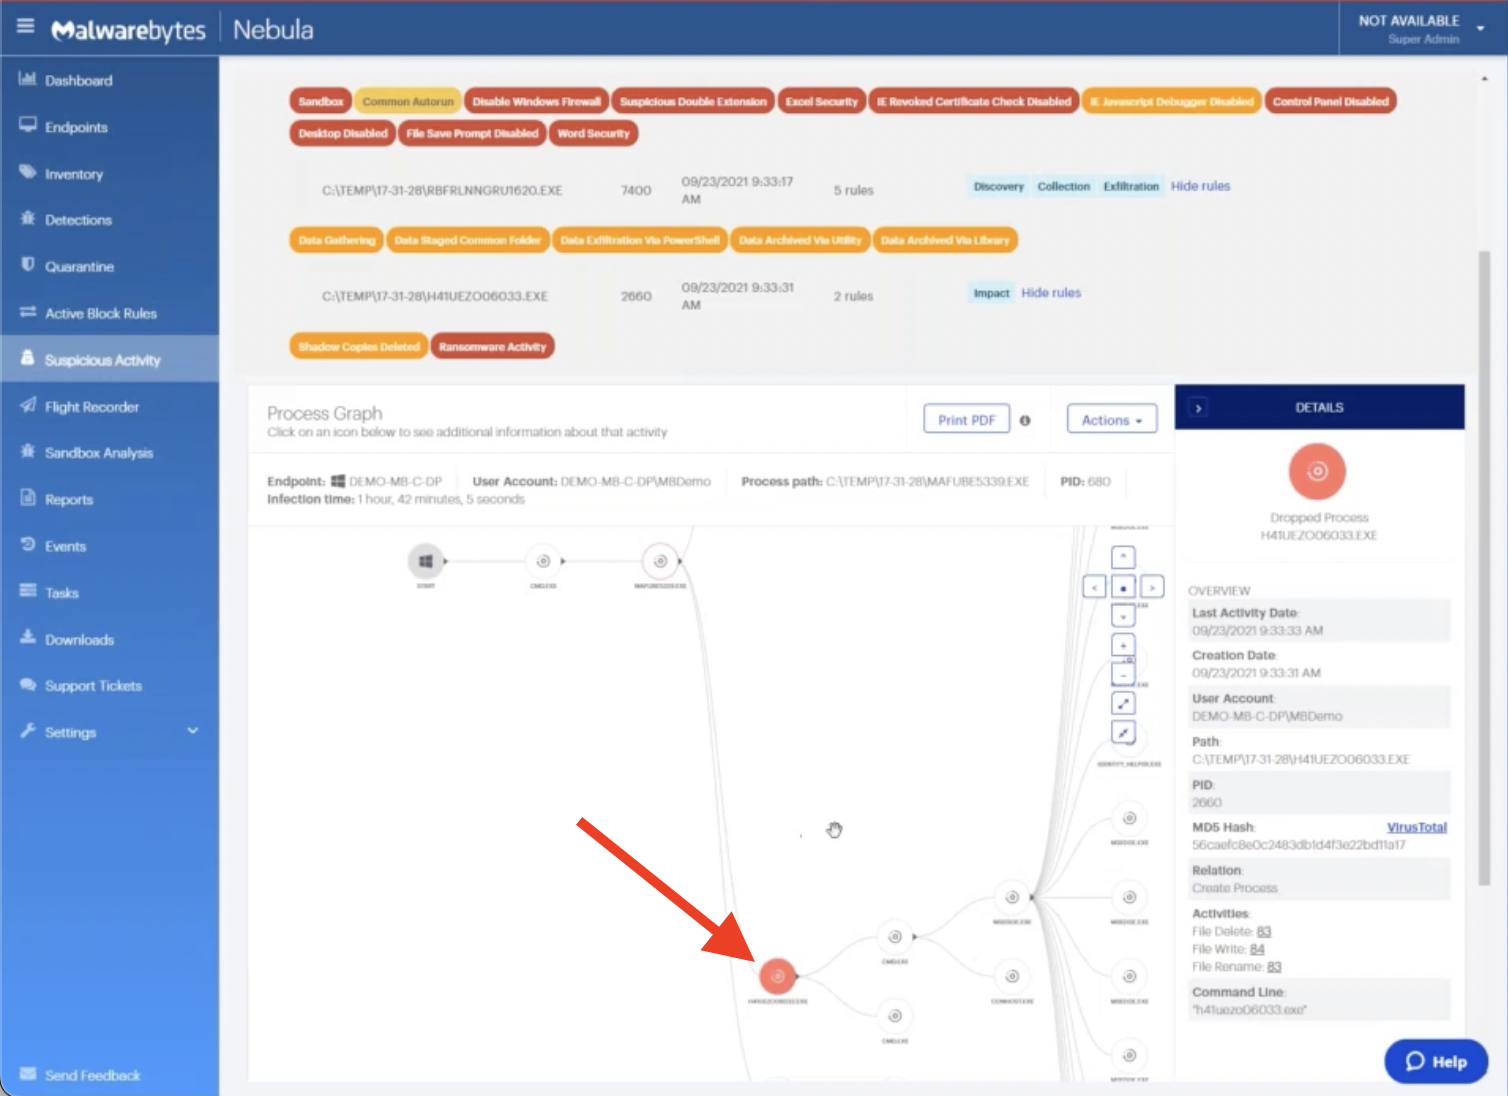Click the Data Exfiltration Via PowerShell tag

click(640, 240)
